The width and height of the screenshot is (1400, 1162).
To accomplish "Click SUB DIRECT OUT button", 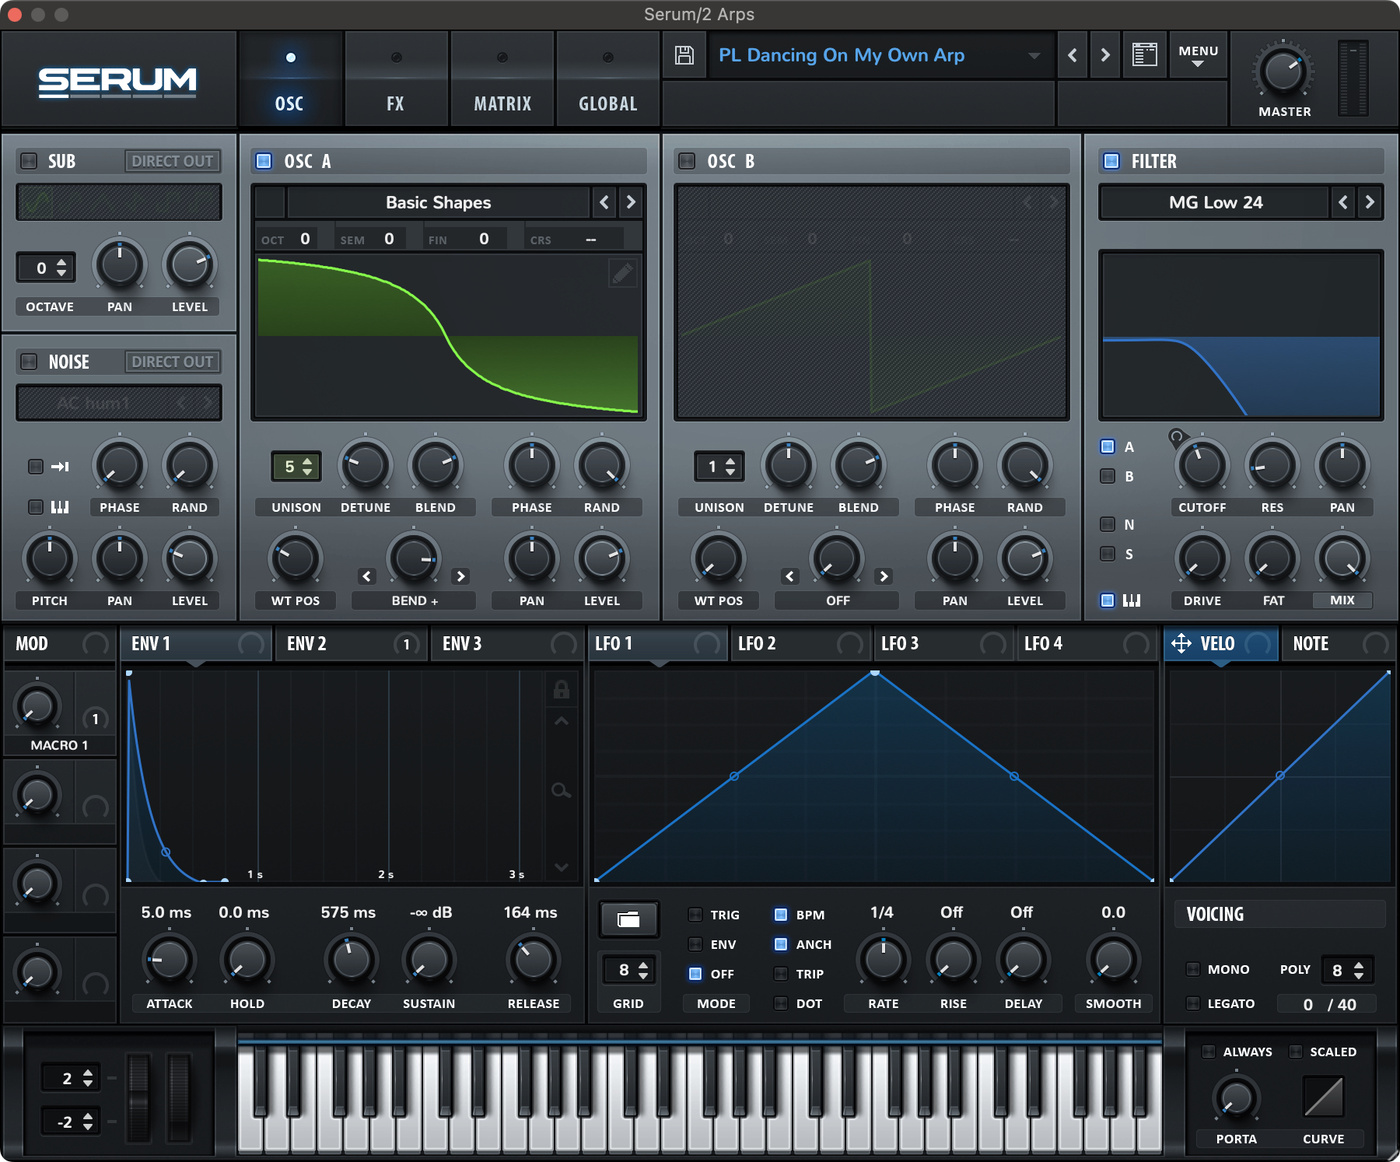I will pyautogui.click(x=173, y=161).
